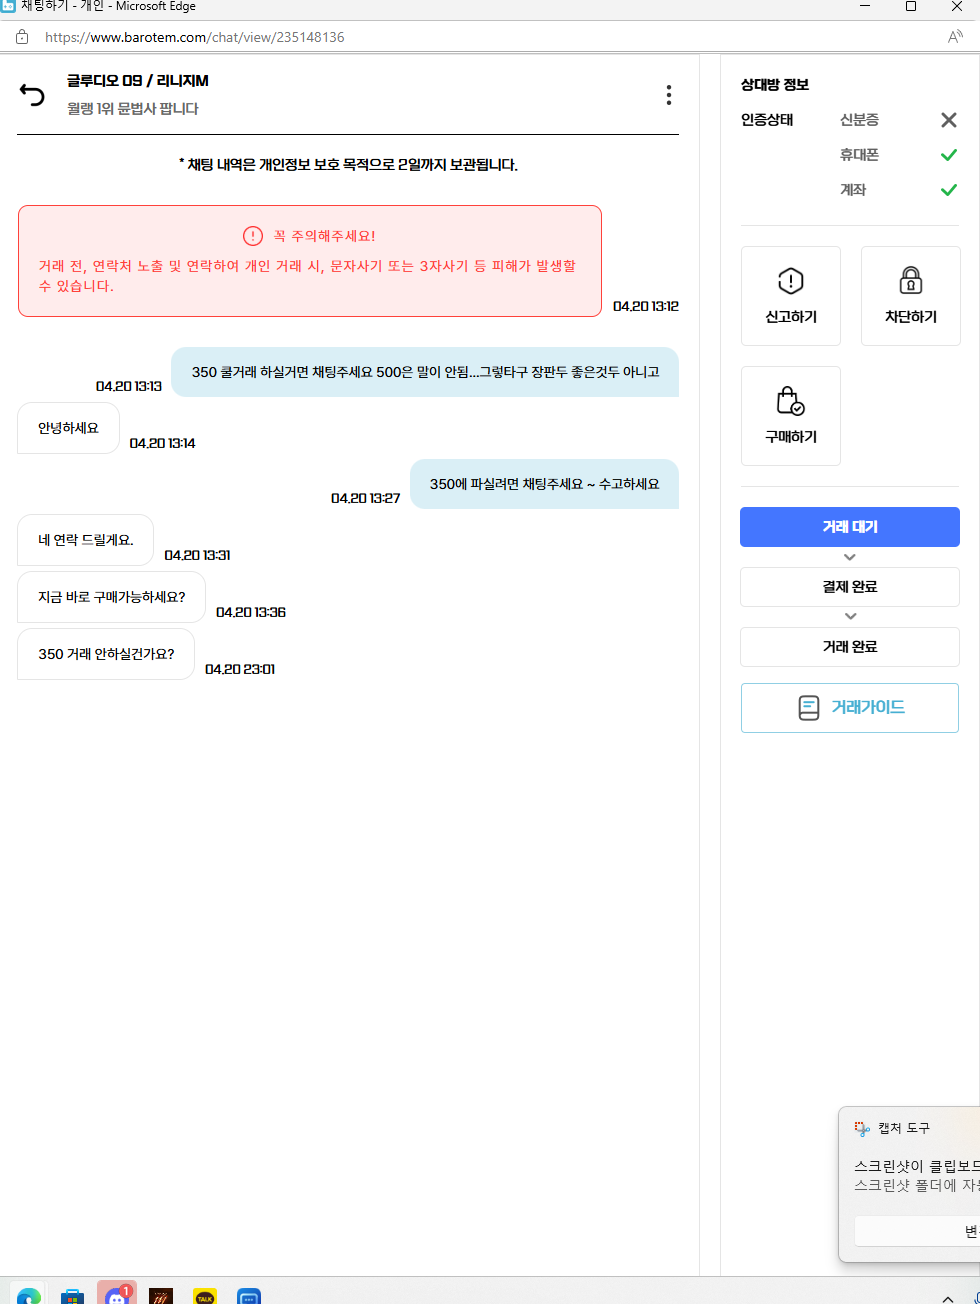Screen dimensions: 980x1304
Task: Click the green check beside 휴대폰
Action: 948,155
